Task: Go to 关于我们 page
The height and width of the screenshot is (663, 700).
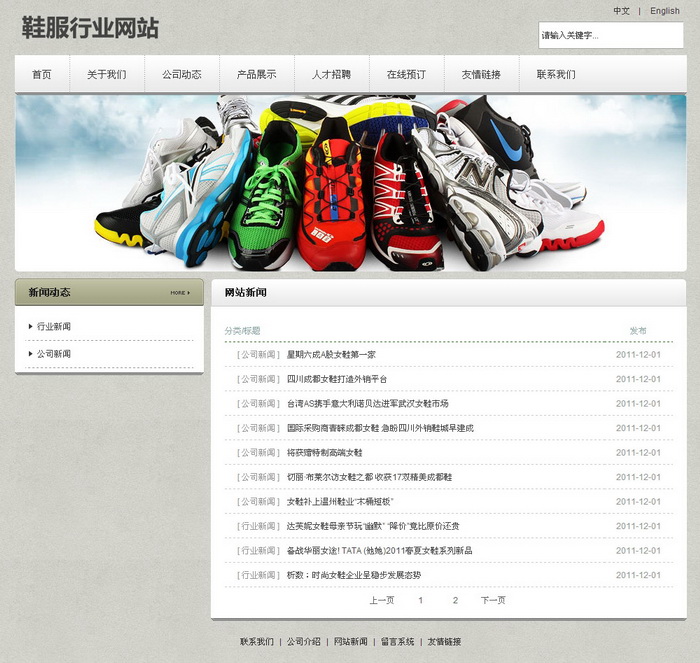Action: click(107, 74)
